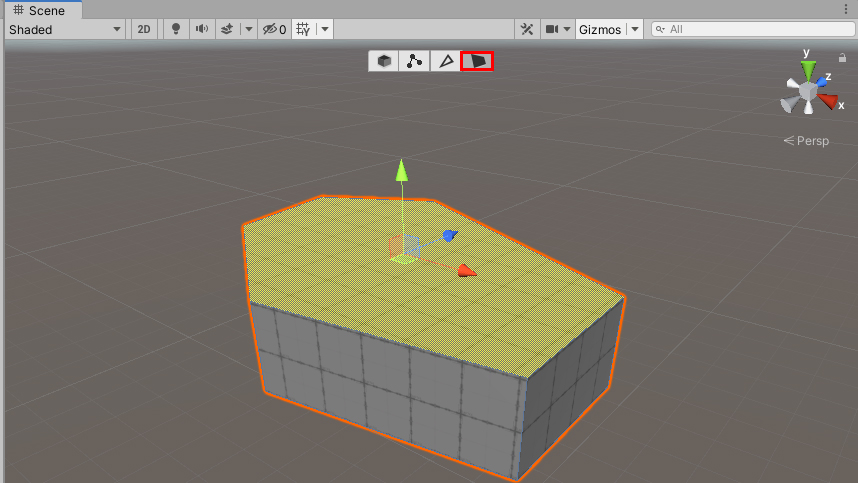Mute scene audio toggle

201,29
